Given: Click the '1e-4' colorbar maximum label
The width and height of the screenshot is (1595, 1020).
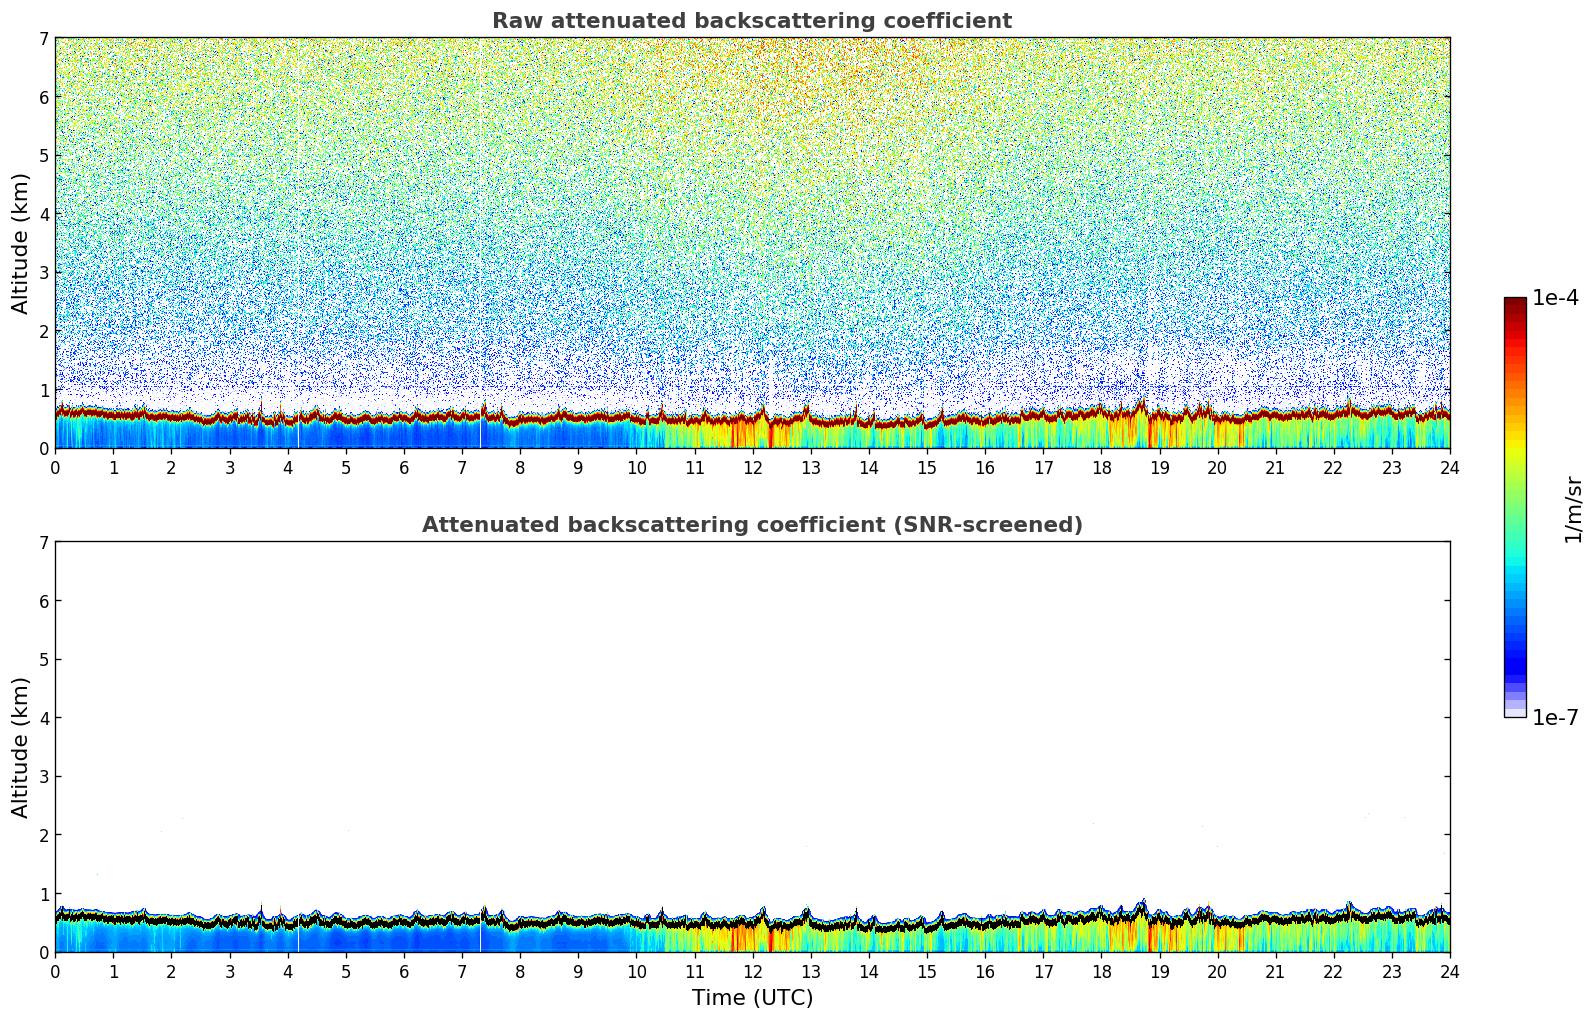Looking at the screenshot, I should (1555, 298).
